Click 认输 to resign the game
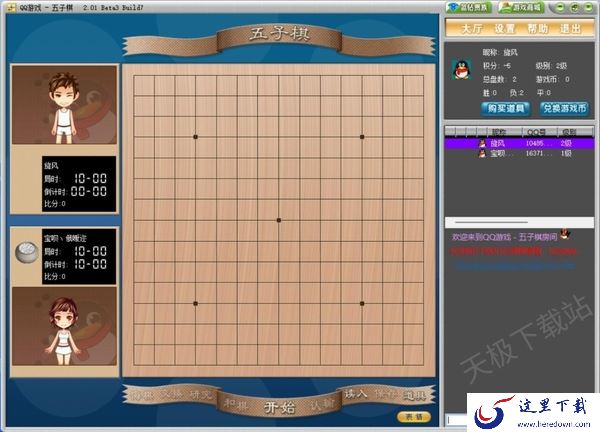The image size is (600, 432). click(321, 404)
